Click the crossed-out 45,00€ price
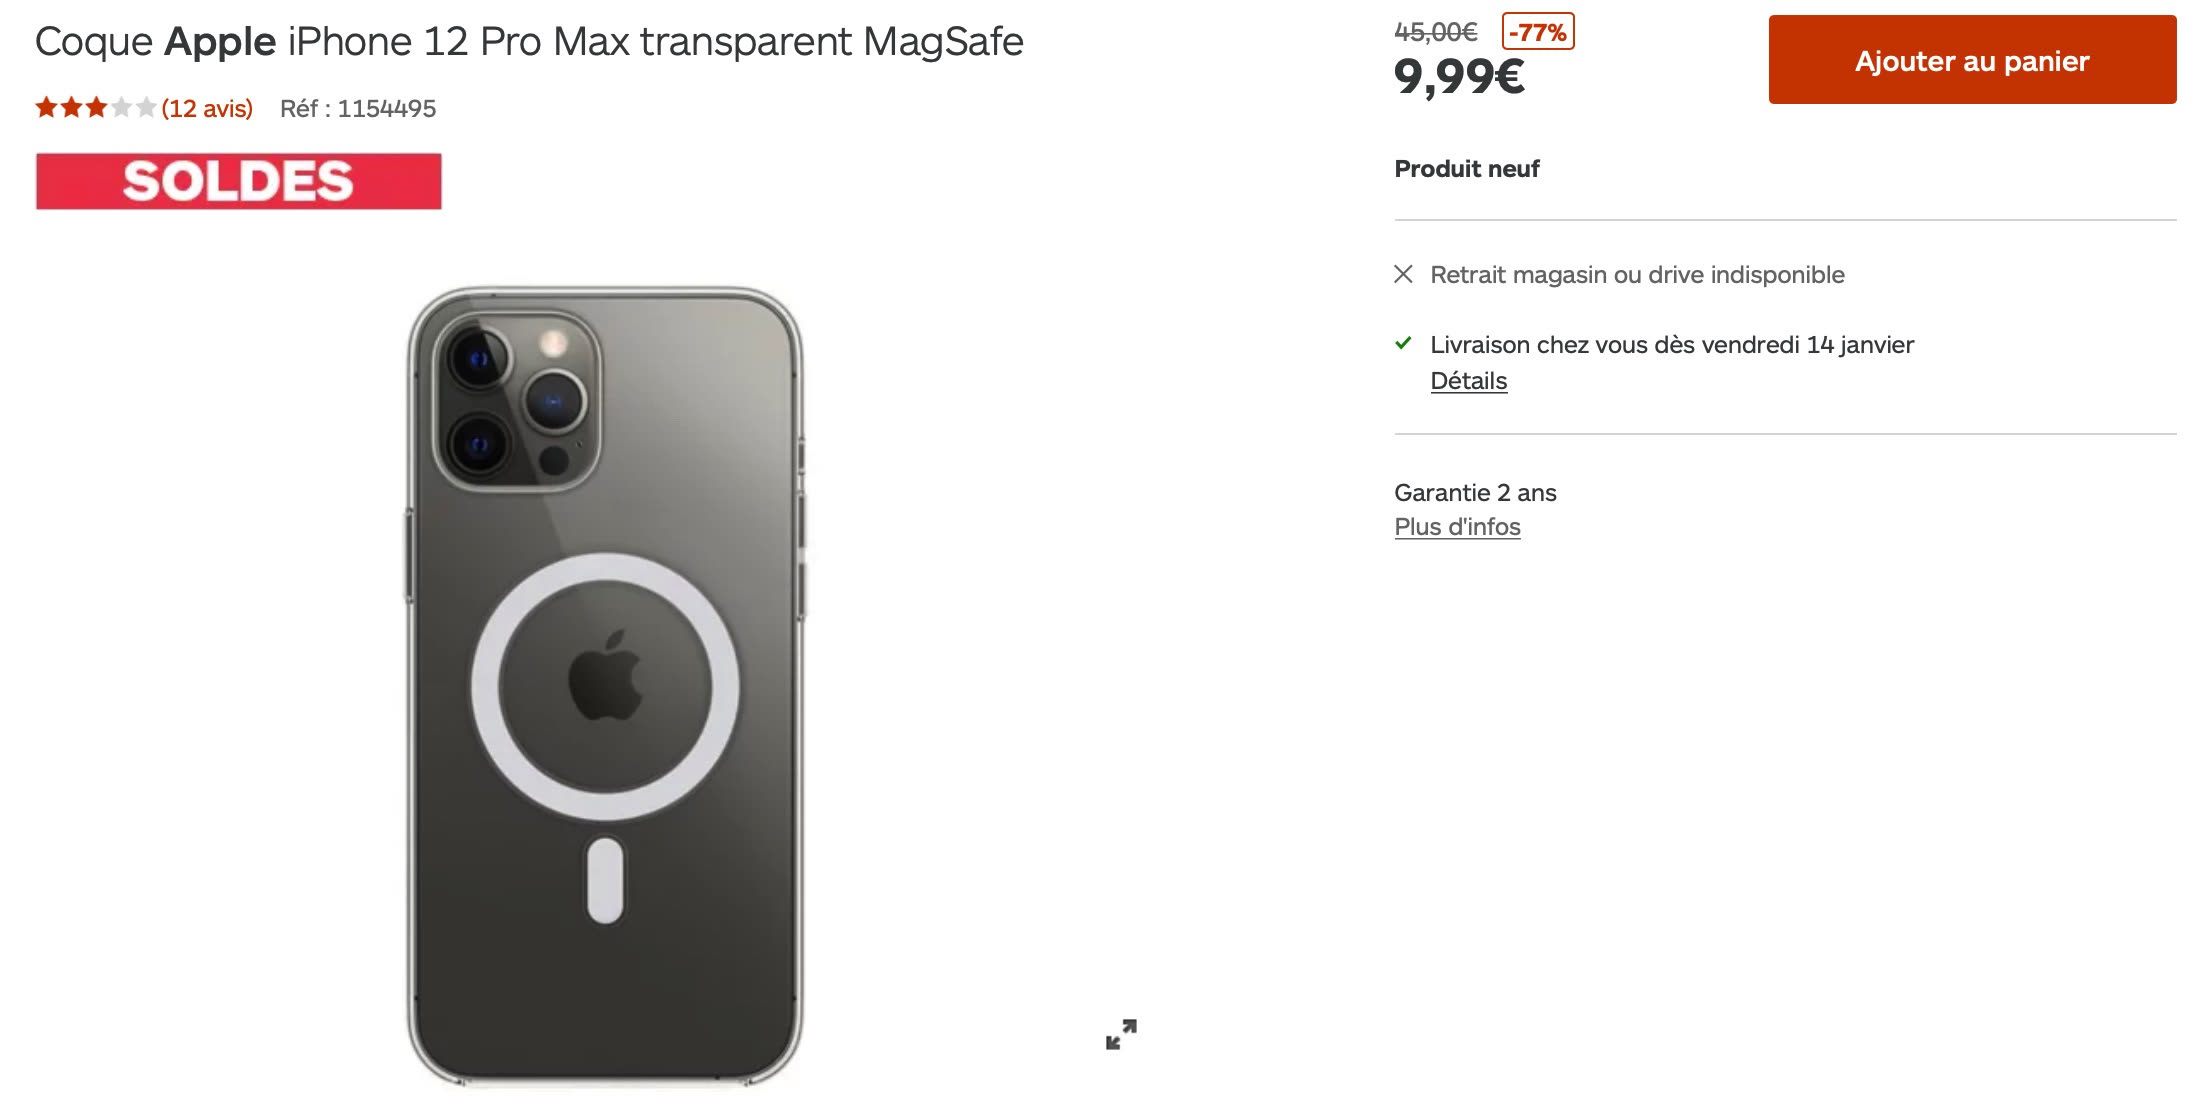This screenshot has width=2194, height=1114. click(x=1435, y=32)
